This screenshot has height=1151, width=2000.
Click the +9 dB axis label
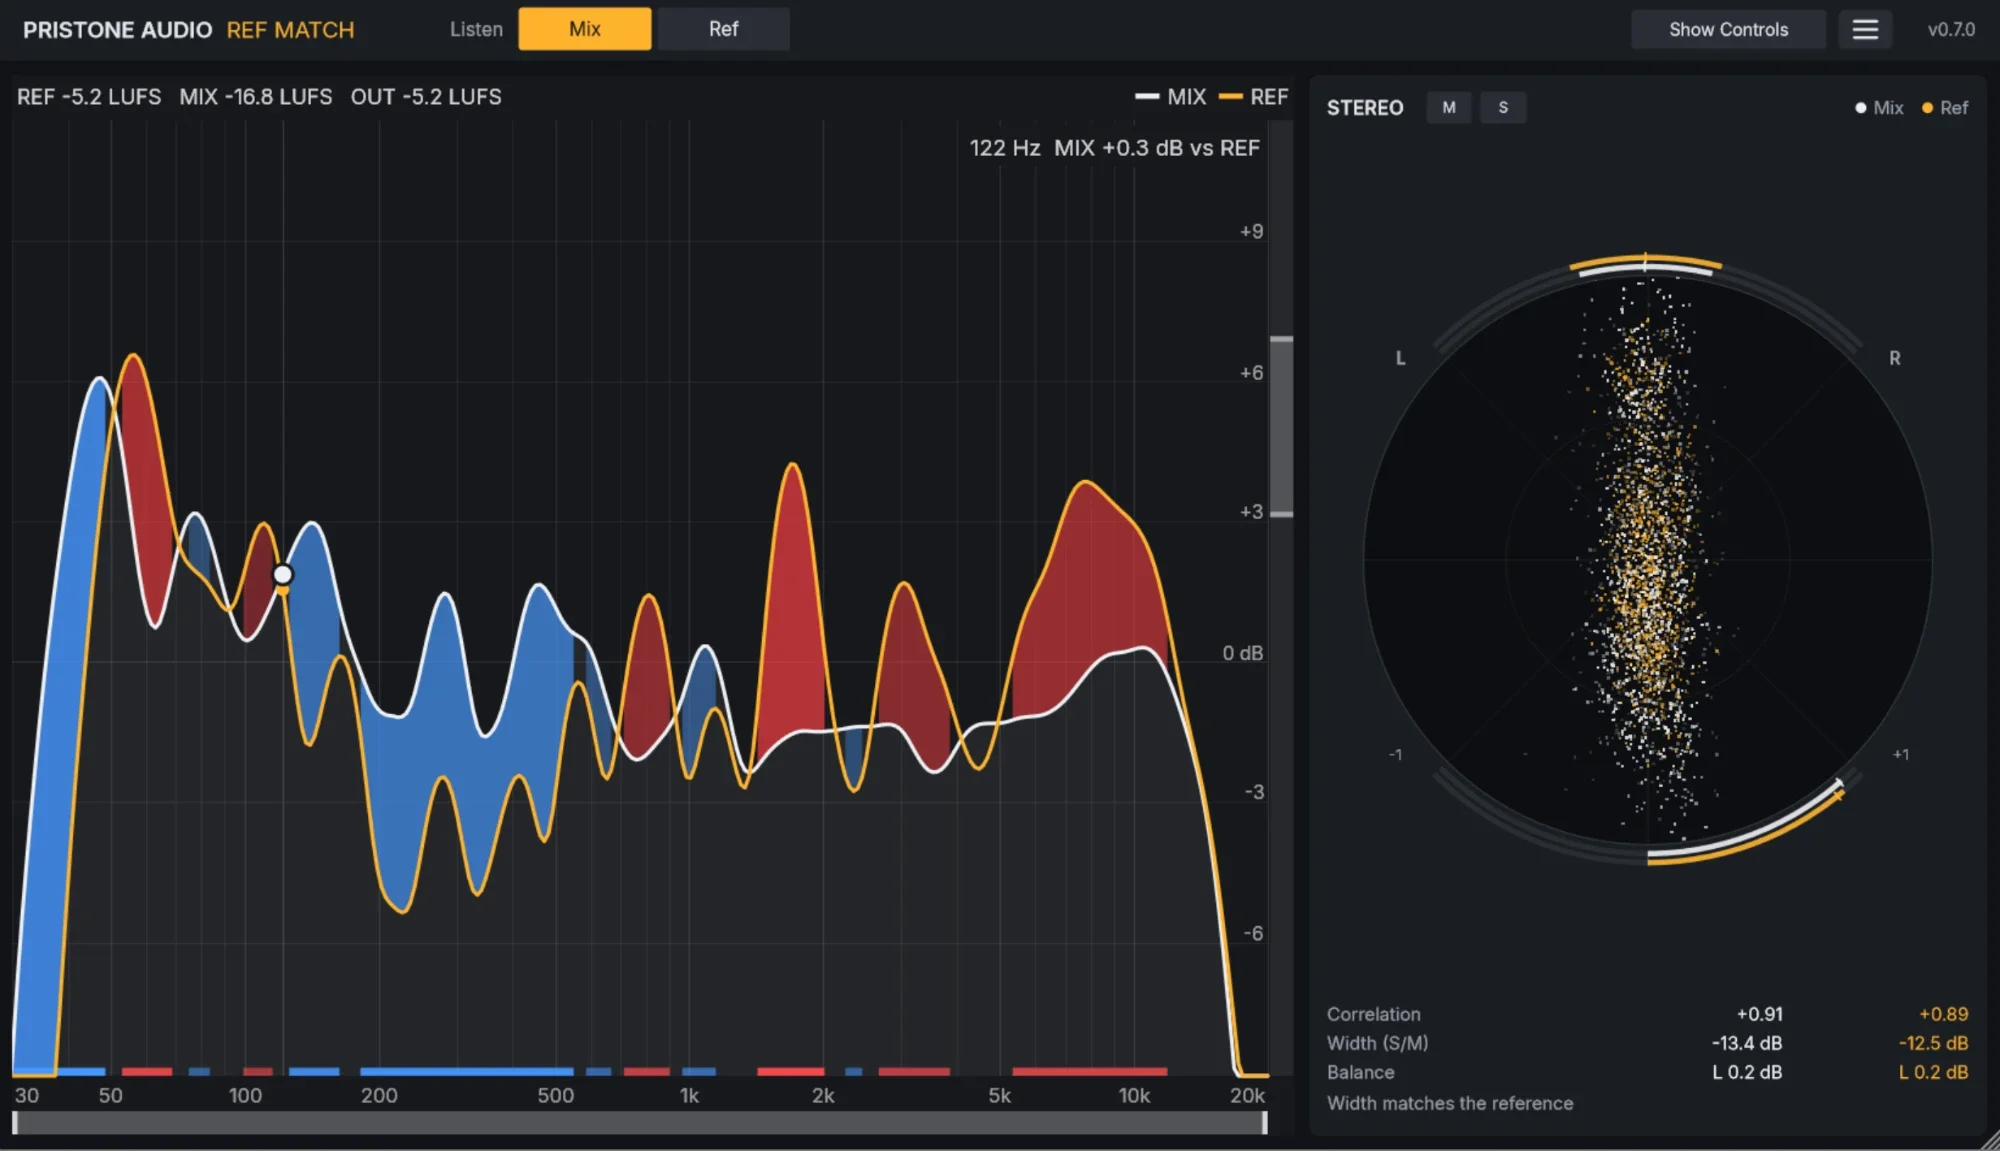tap(1251, 231)
